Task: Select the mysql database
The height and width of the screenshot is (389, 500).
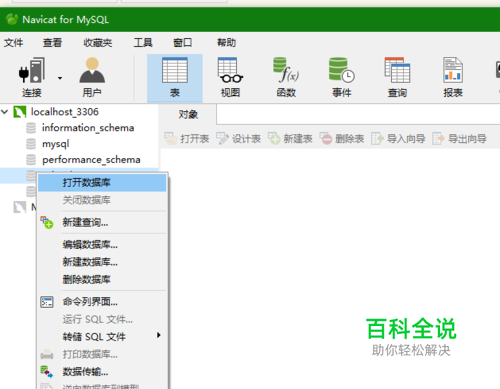Action: pyautogui.click(x=56, y=144)
